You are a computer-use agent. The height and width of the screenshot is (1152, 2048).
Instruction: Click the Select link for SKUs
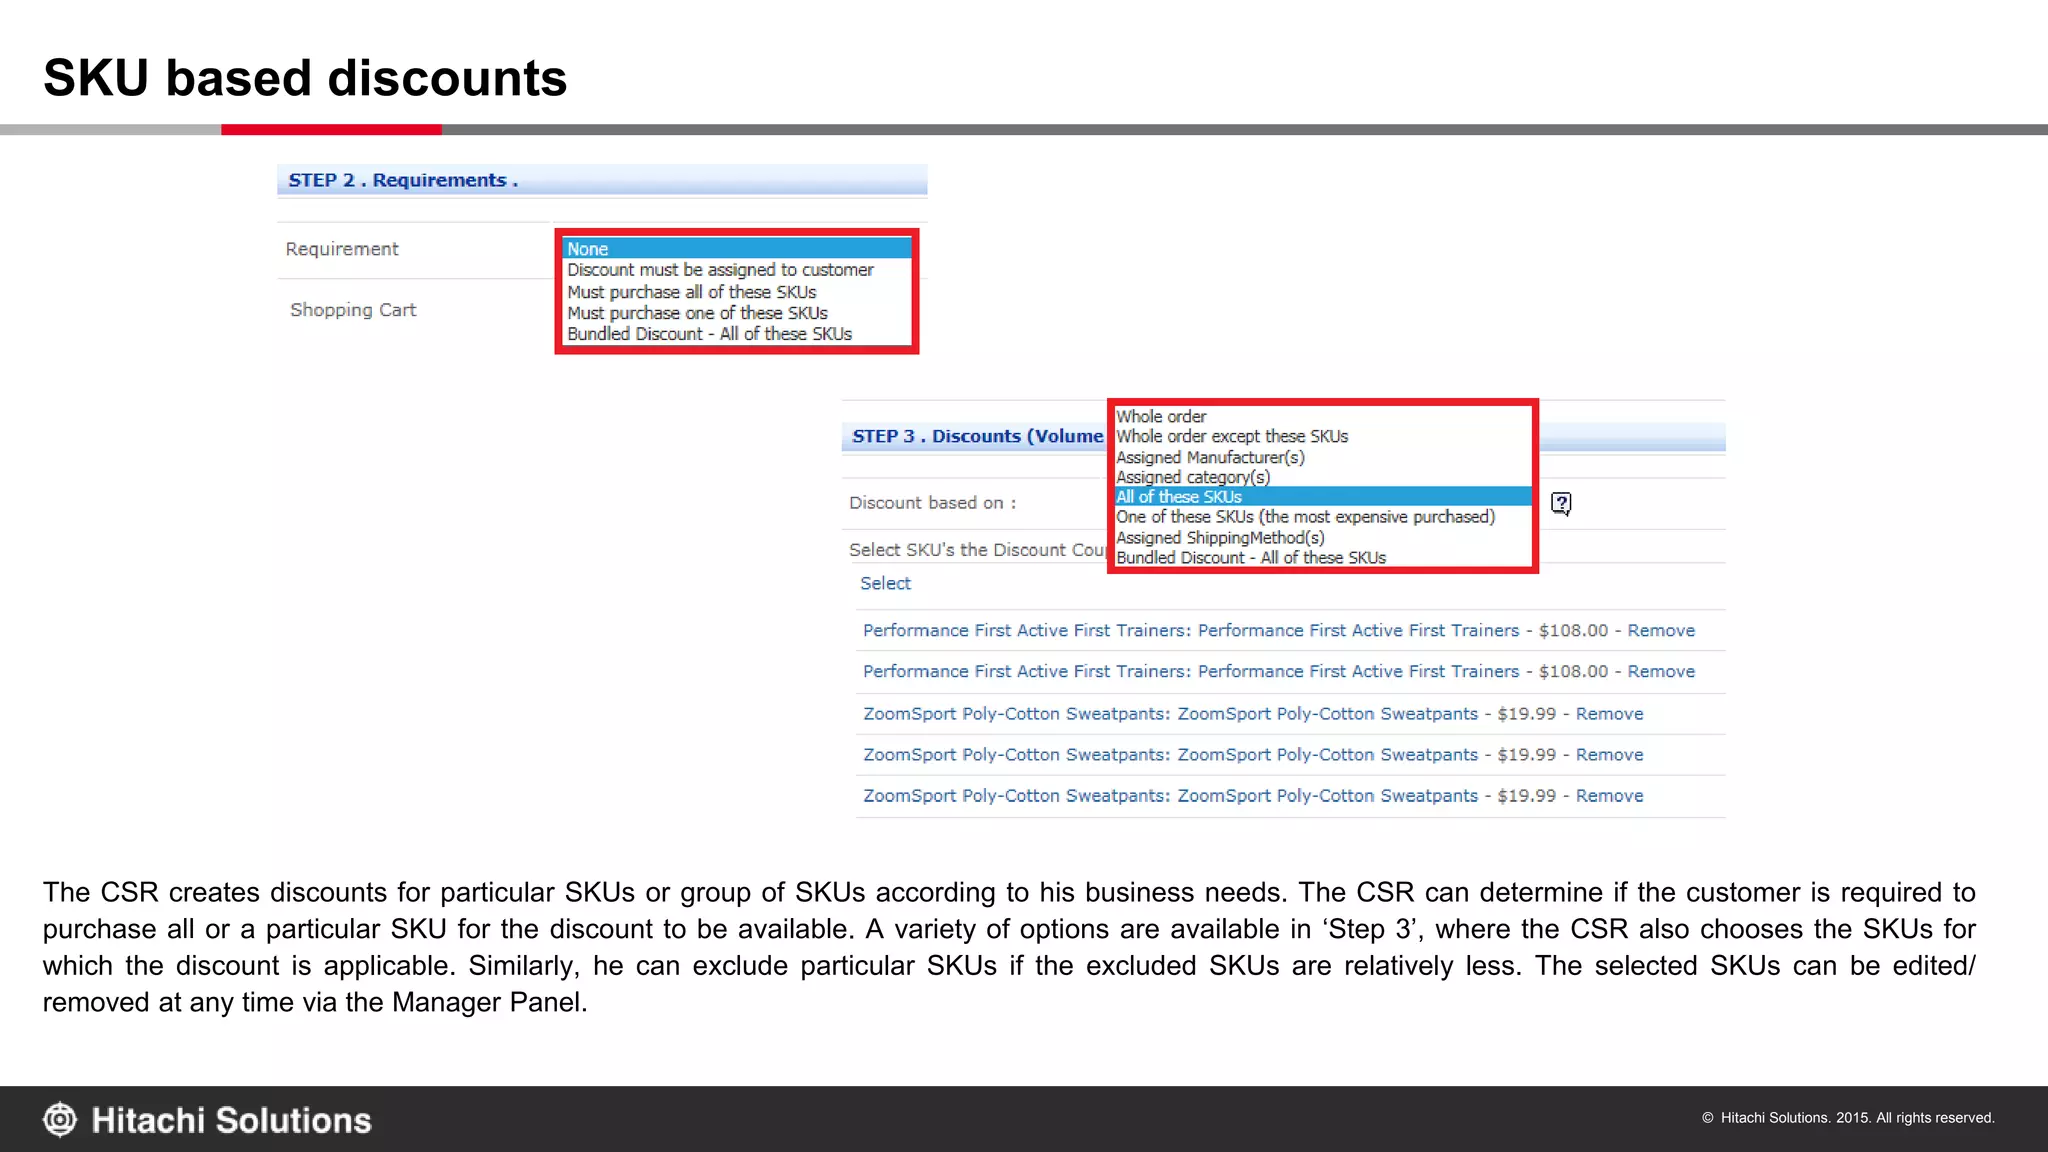885,583
